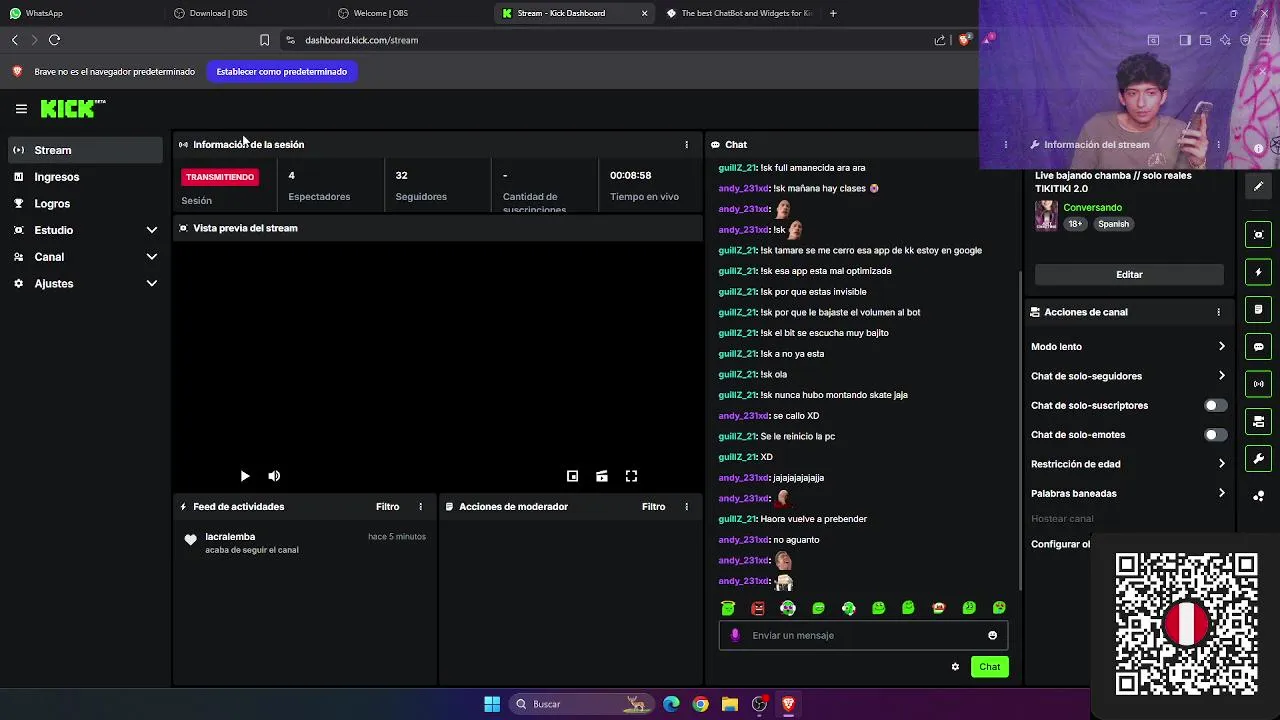Image resolution: width=1280 pixels, height=720 pixels.
Task: Open Palabras baneadas options
Action: pyautogui.click(x=1128, y=493)
